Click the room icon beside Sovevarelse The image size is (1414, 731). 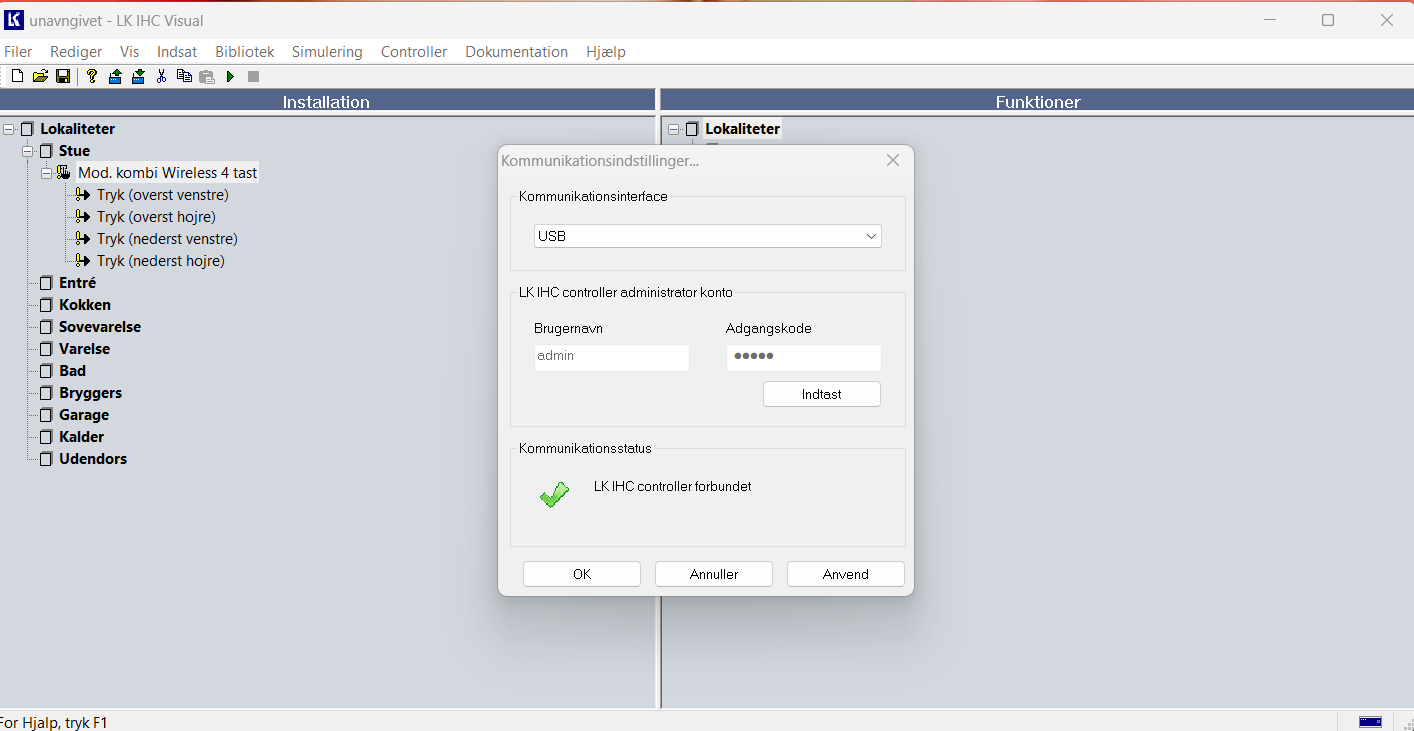coord(46,327)
